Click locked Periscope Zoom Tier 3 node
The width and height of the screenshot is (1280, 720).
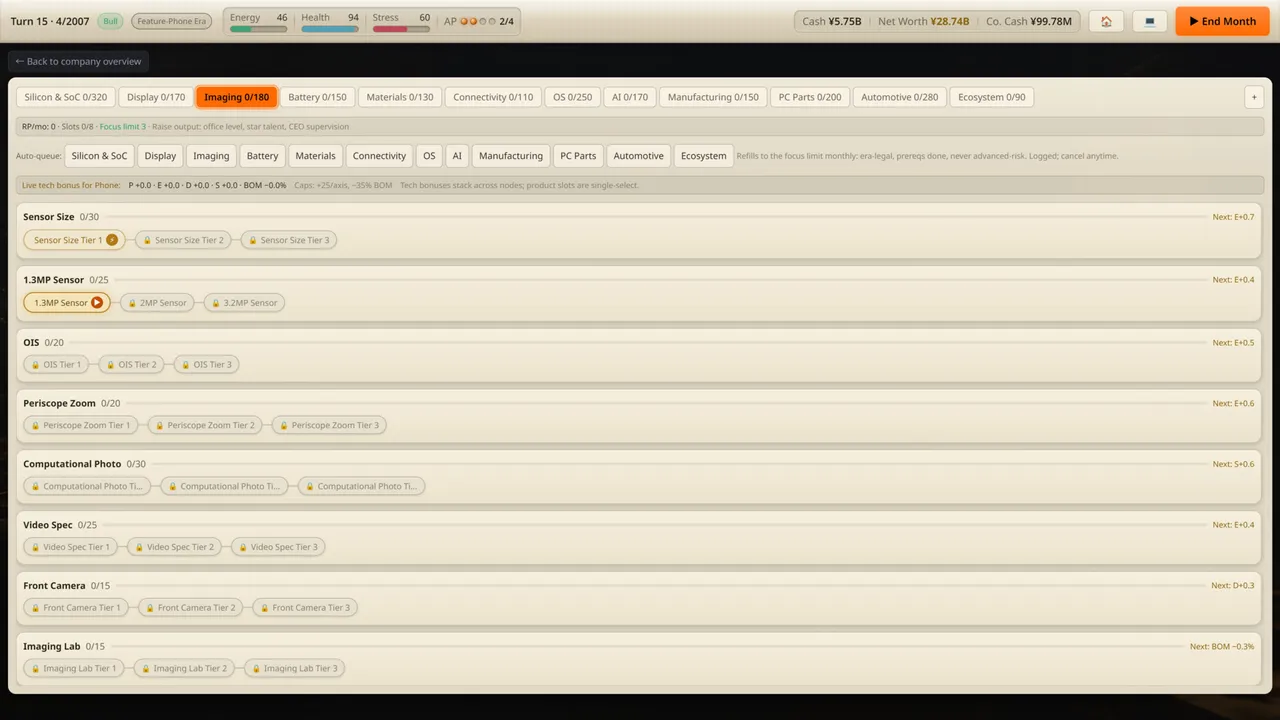pos(329,426)
